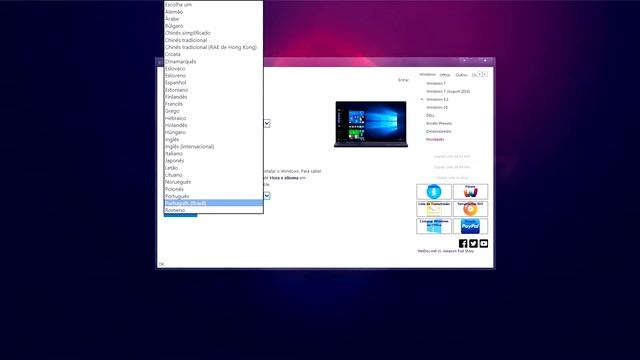Select Eslovaco option

click(213, 69)
